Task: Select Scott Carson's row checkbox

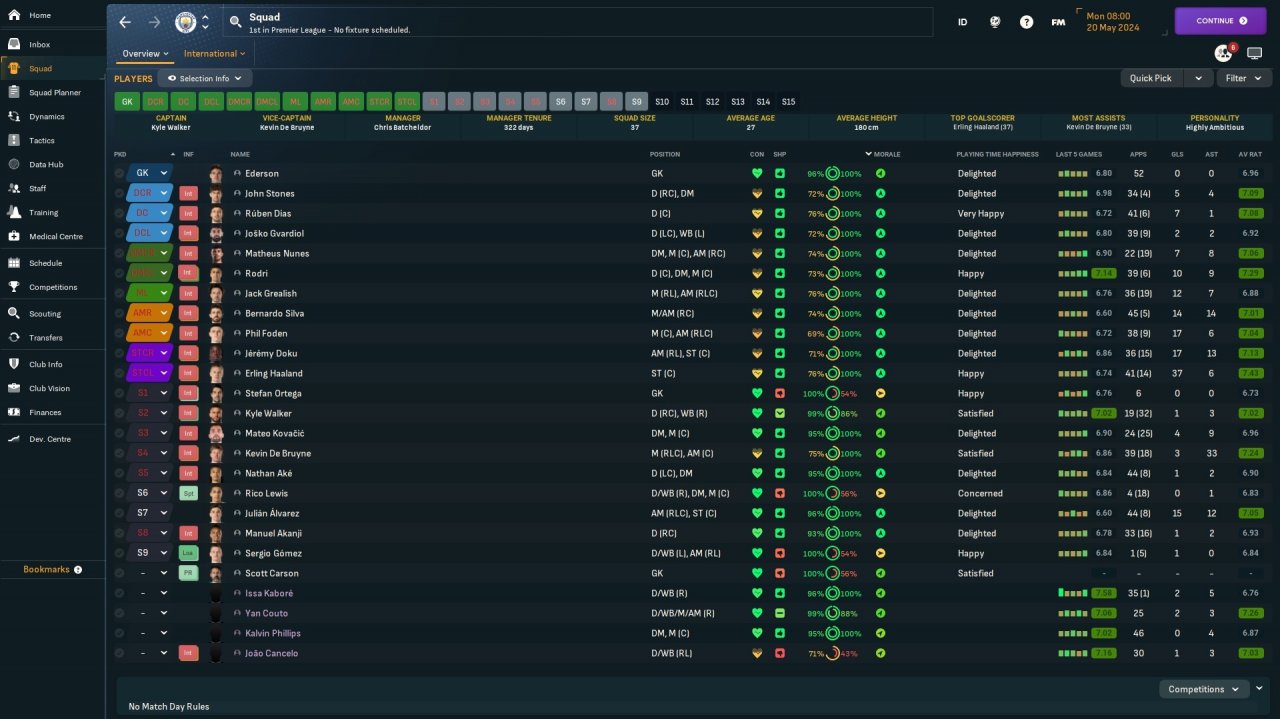Action: [x=119, y=573]
